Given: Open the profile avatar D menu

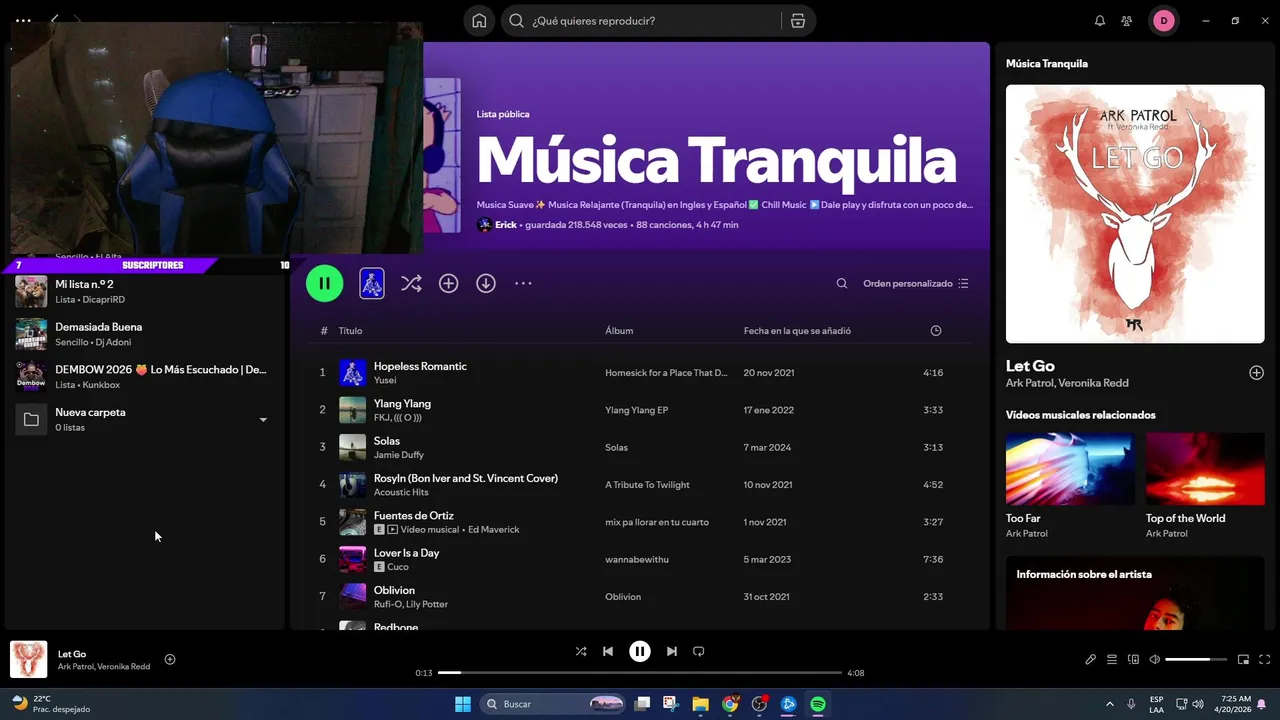Looking at the screenshot, I should point(1163,21).
